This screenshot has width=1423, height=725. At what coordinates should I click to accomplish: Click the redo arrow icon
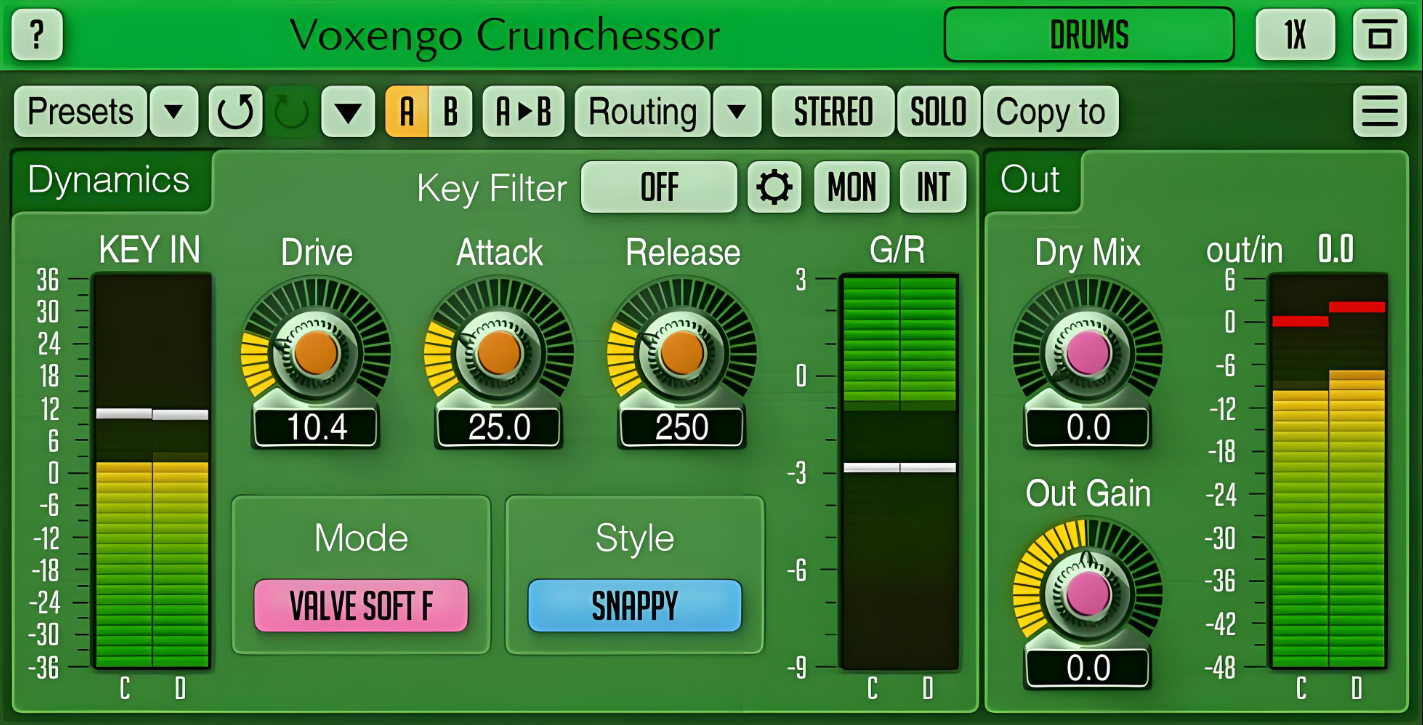click(291, 111)
